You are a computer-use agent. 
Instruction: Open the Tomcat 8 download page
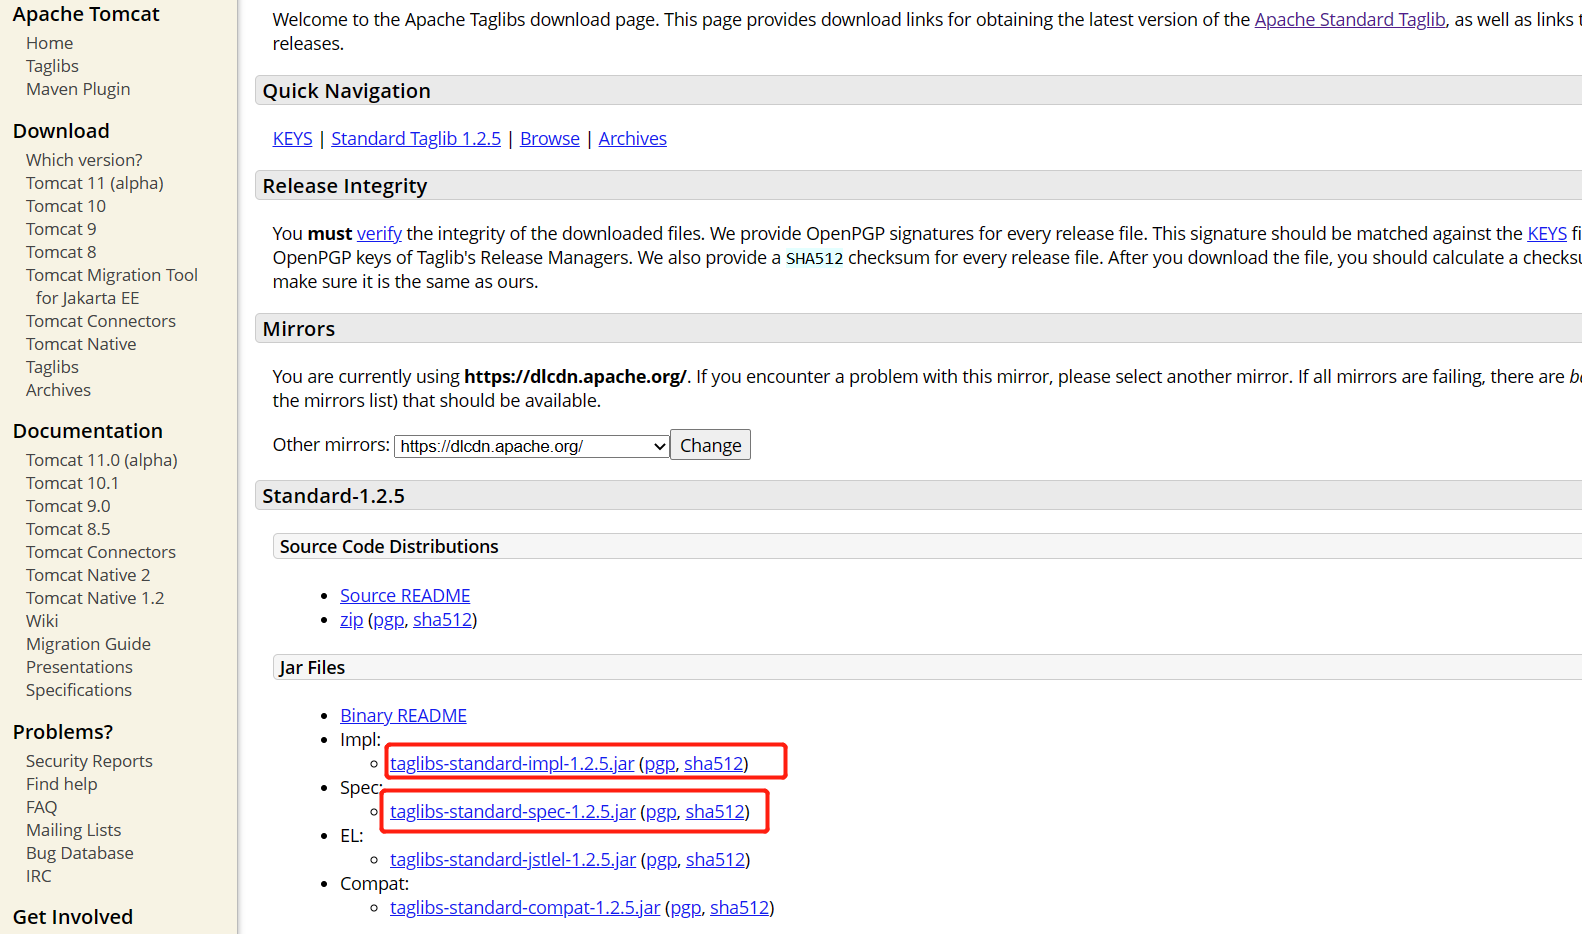(61, 252)
